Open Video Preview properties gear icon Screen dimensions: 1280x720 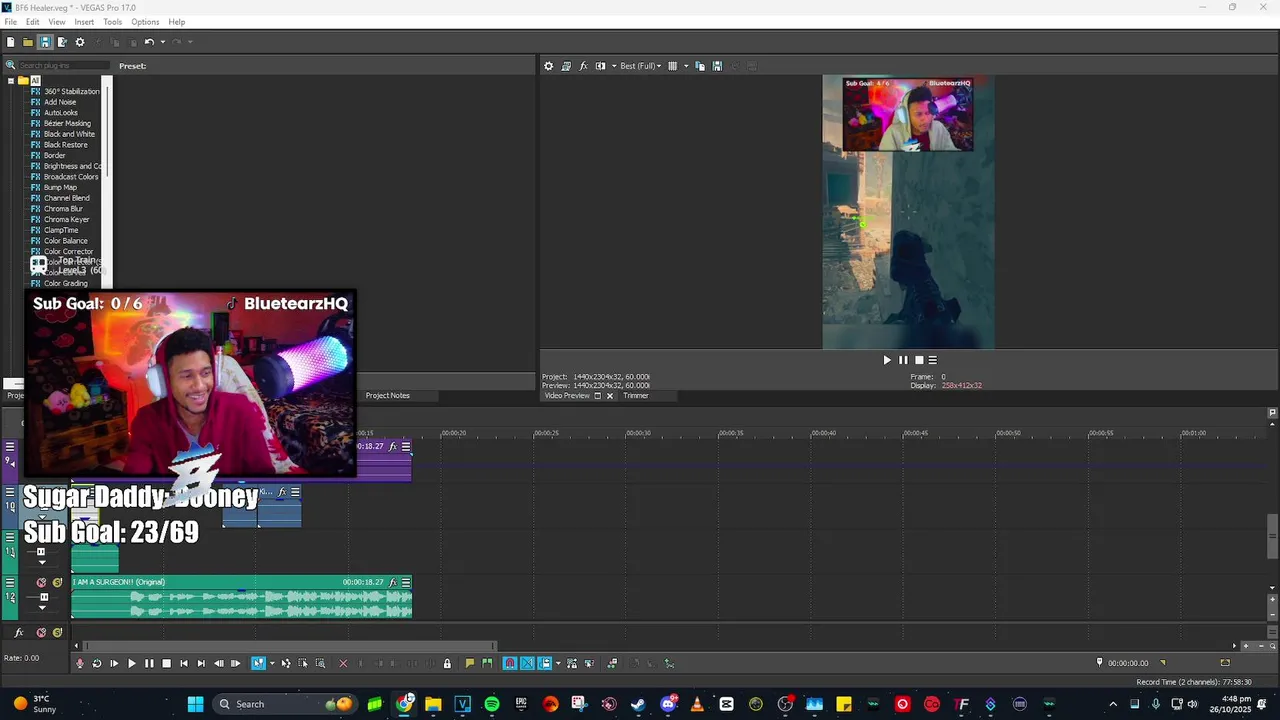[548, 66]
